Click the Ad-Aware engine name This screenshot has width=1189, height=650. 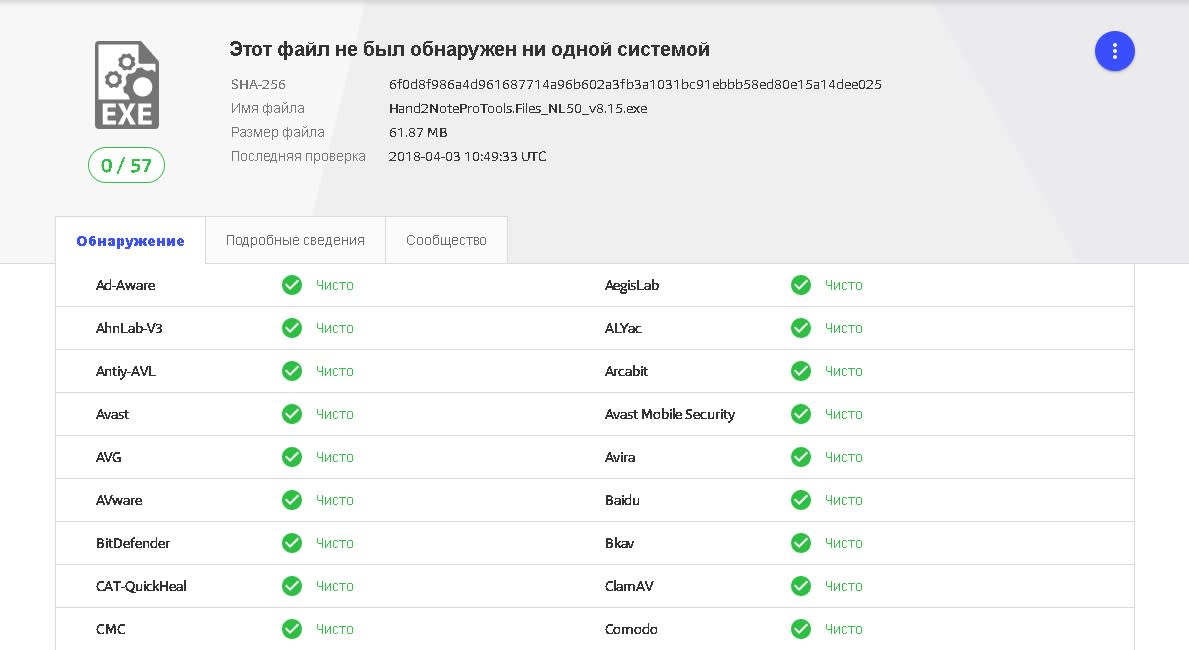coord(126,285)
